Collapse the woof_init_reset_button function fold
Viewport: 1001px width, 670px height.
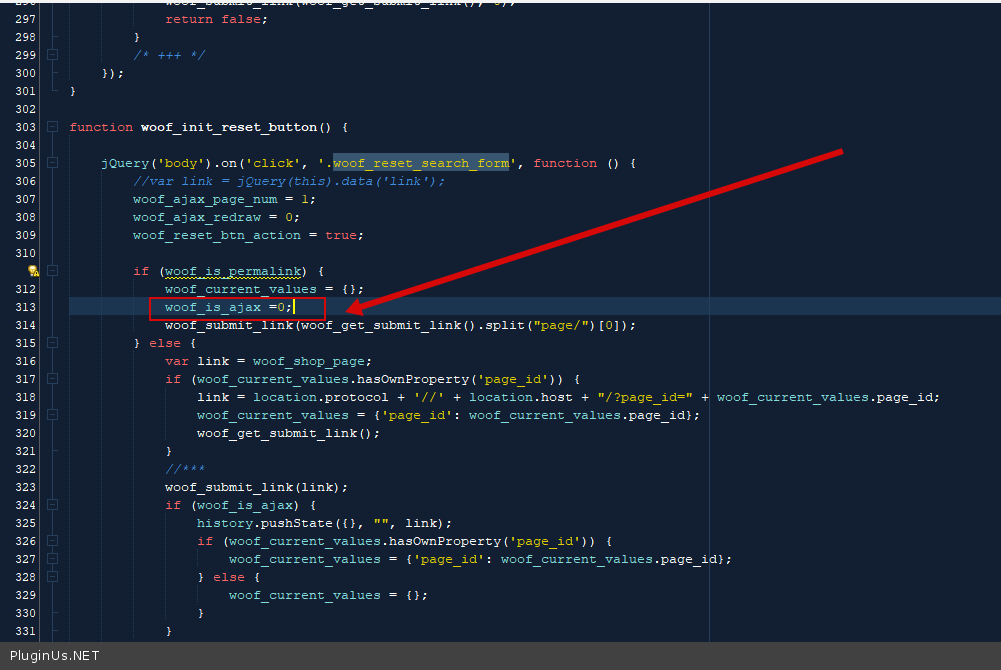[x=53, y=127]
